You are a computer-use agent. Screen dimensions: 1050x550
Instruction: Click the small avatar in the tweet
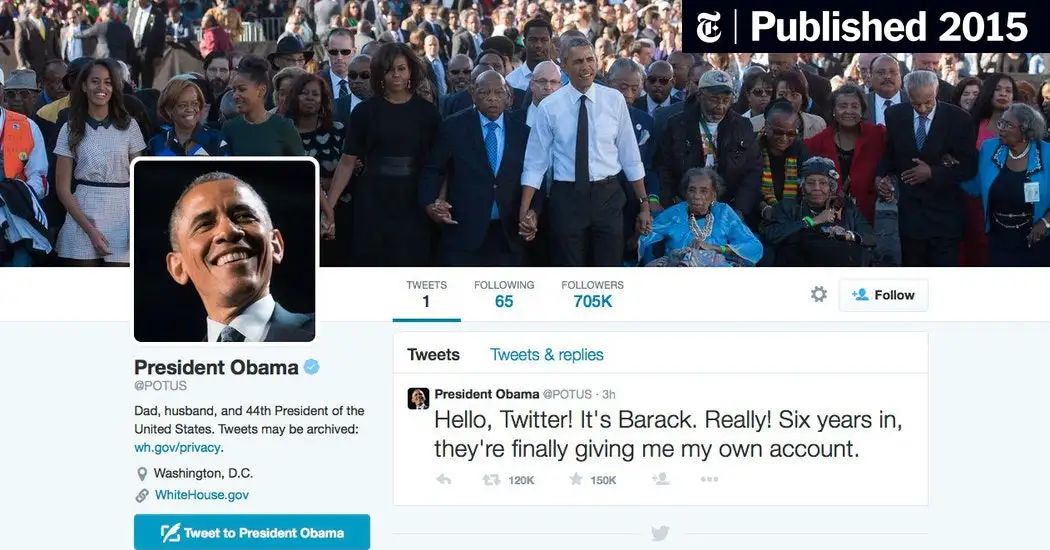coord(419,399)
